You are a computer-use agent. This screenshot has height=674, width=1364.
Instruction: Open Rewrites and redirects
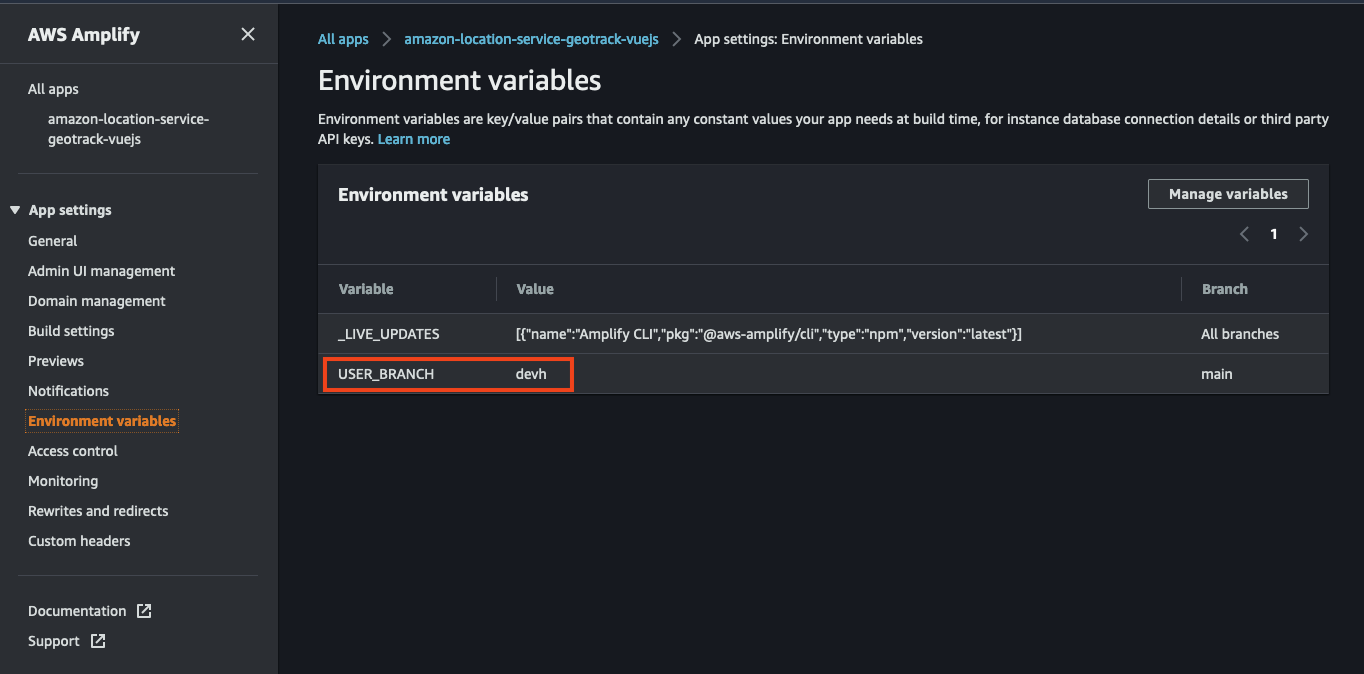coord(98,511)
